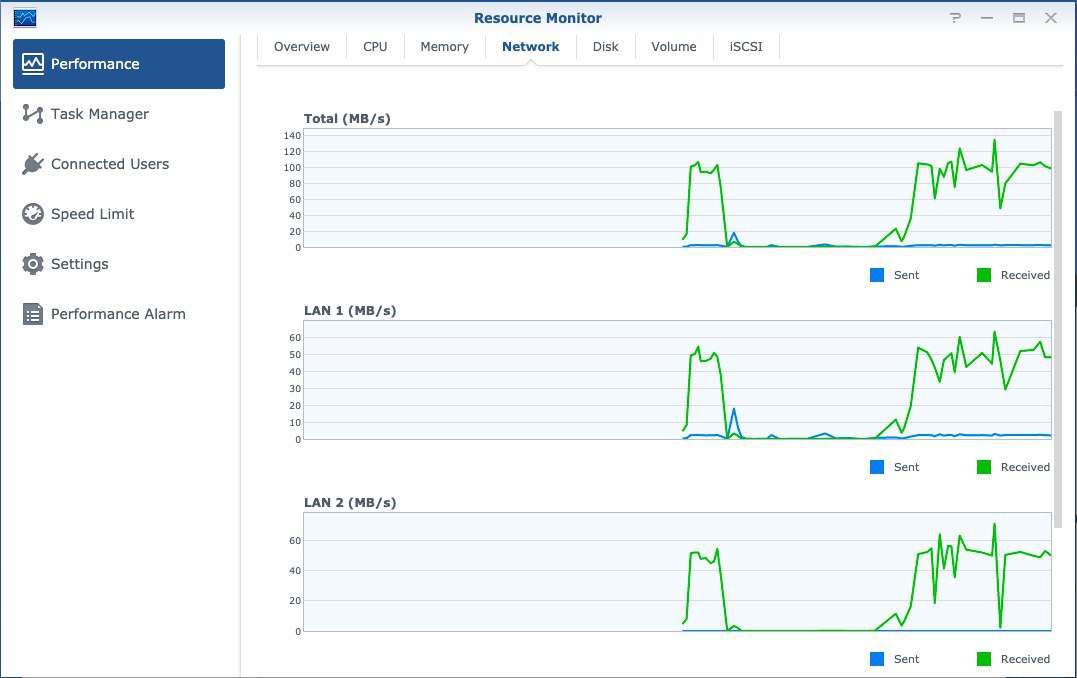Click the Resource Monitor app icon in title bar
This screenshot has width=1077, height=678.
(25, 18)
